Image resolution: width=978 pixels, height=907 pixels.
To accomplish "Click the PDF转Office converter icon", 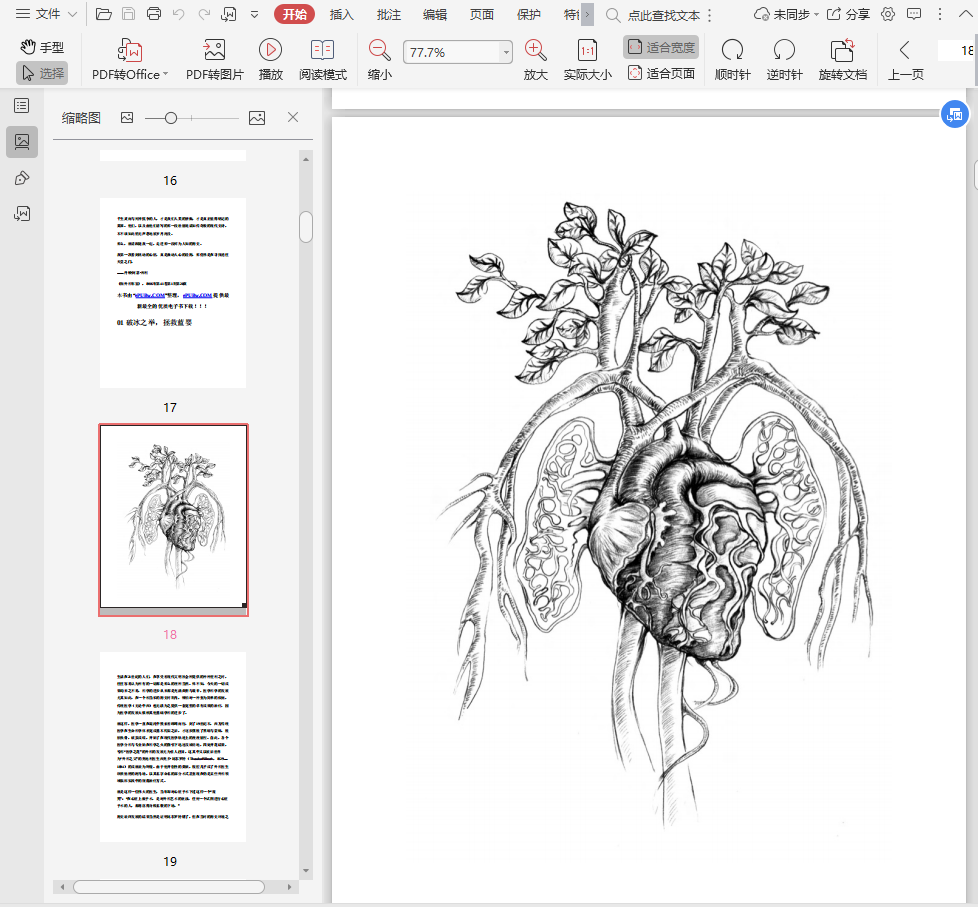I will [129, 51].
